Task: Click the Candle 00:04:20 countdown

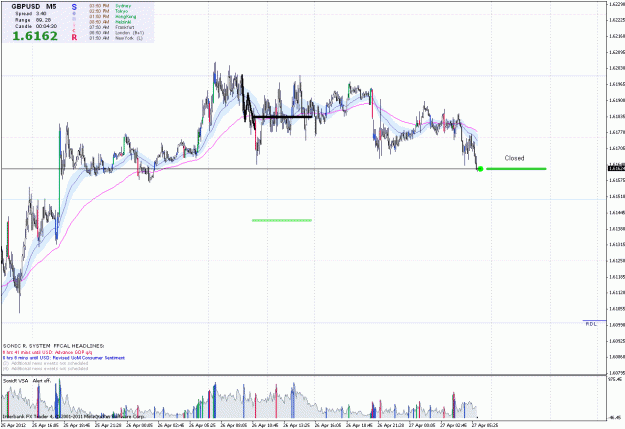Action: point(36,26)
